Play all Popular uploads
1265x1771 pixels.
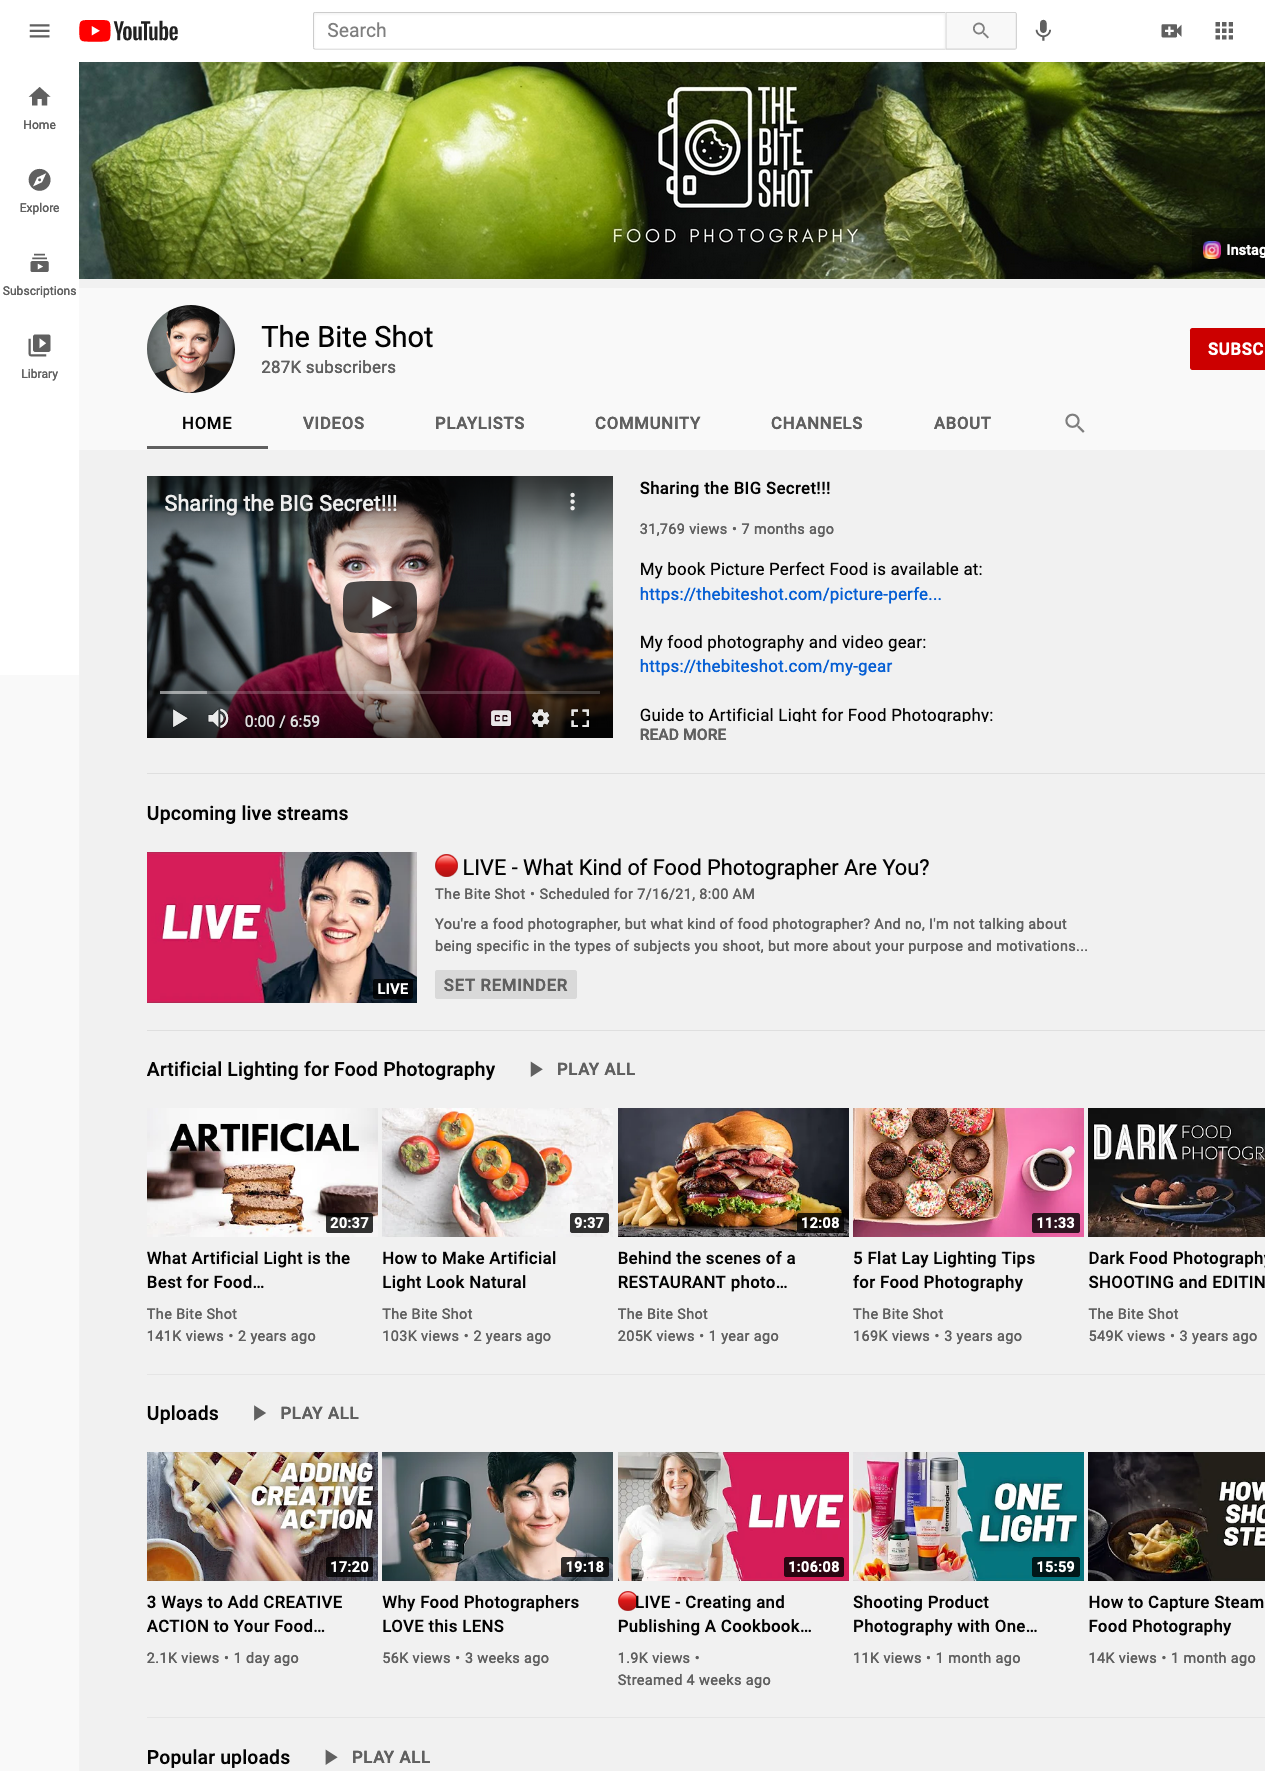pyautogui.click(x=377, y=1757)
